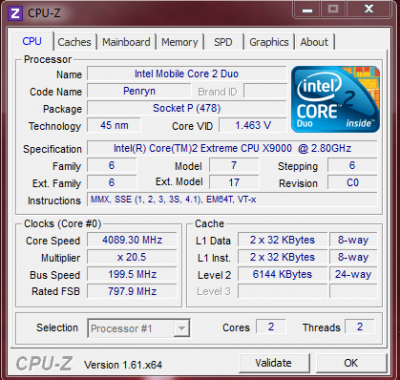Click the Stepping value field

(352, 165)
